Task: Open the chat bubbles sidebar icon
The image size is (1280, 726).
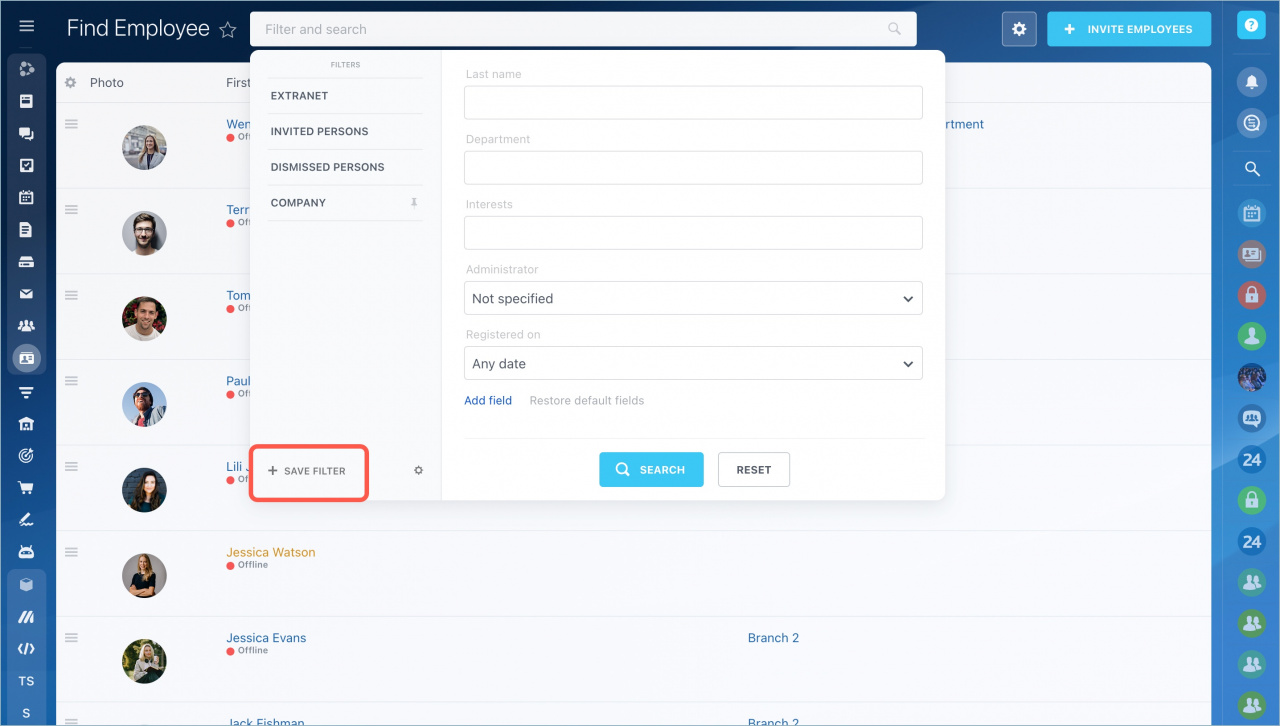Action: coord(27,134)
